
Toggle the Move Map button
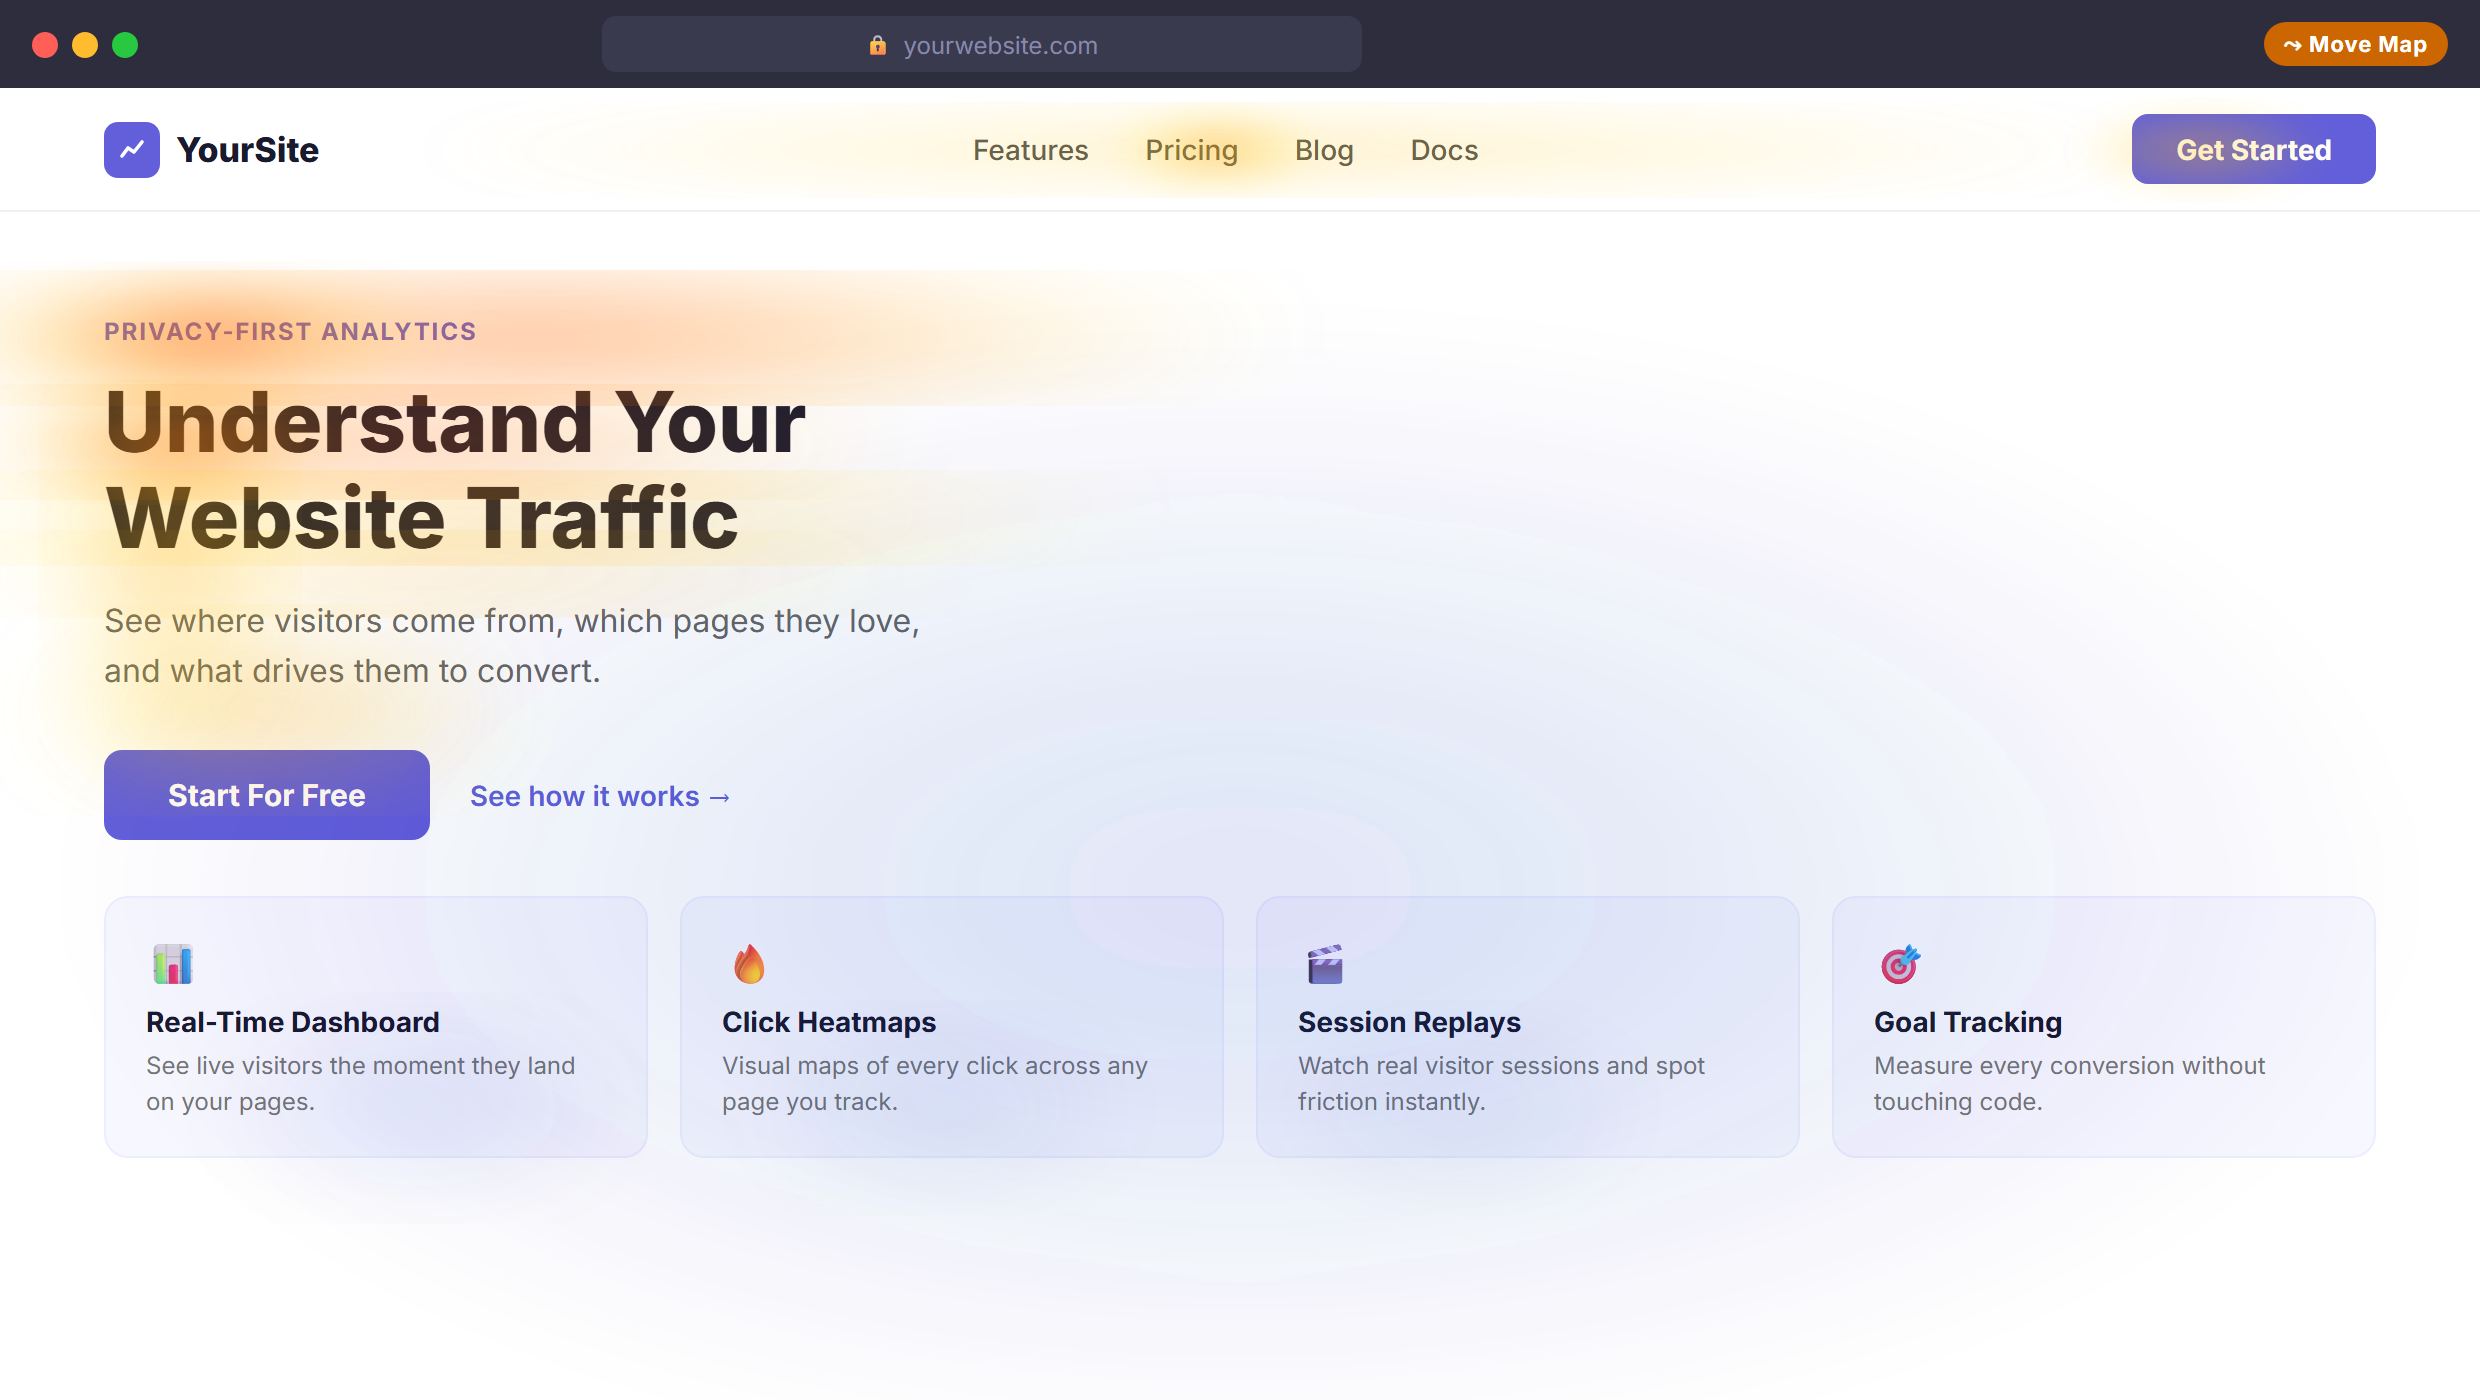(2355, 44)
